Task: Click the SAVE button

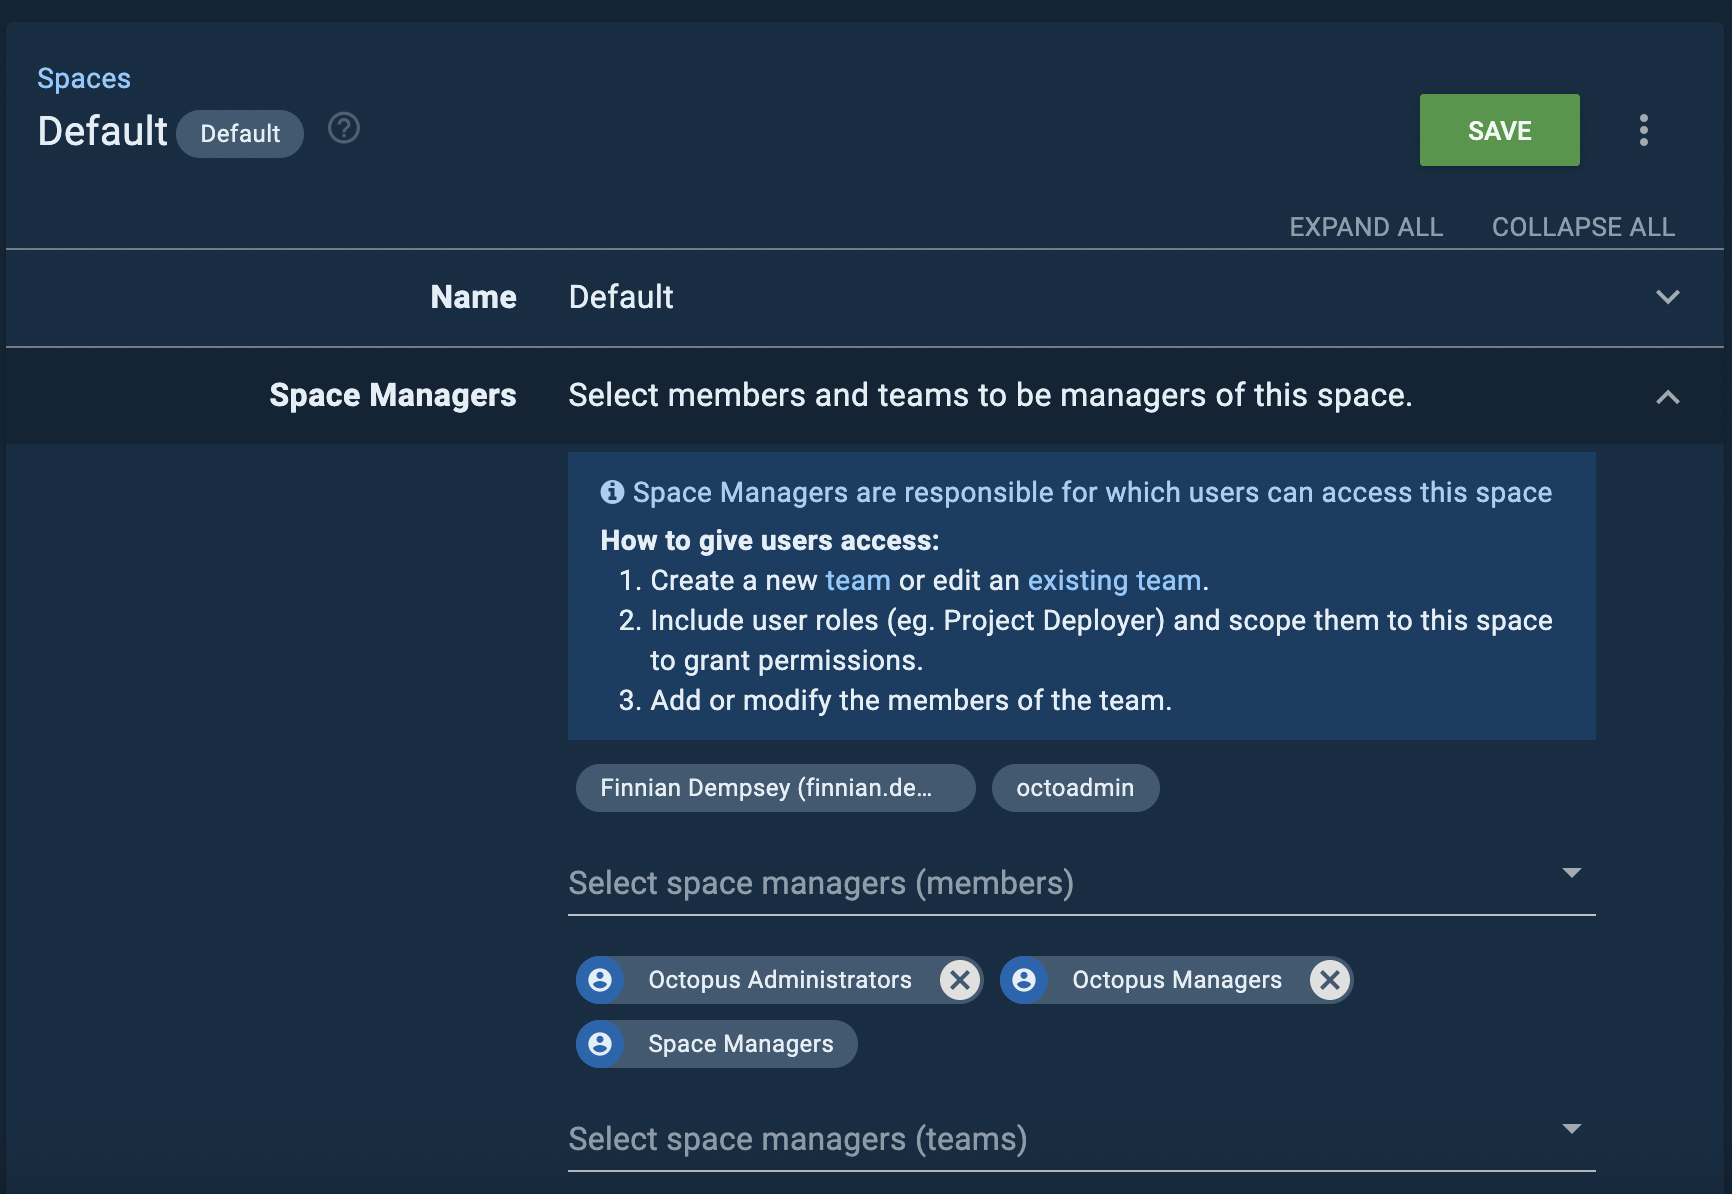Action: [1498, 130]
